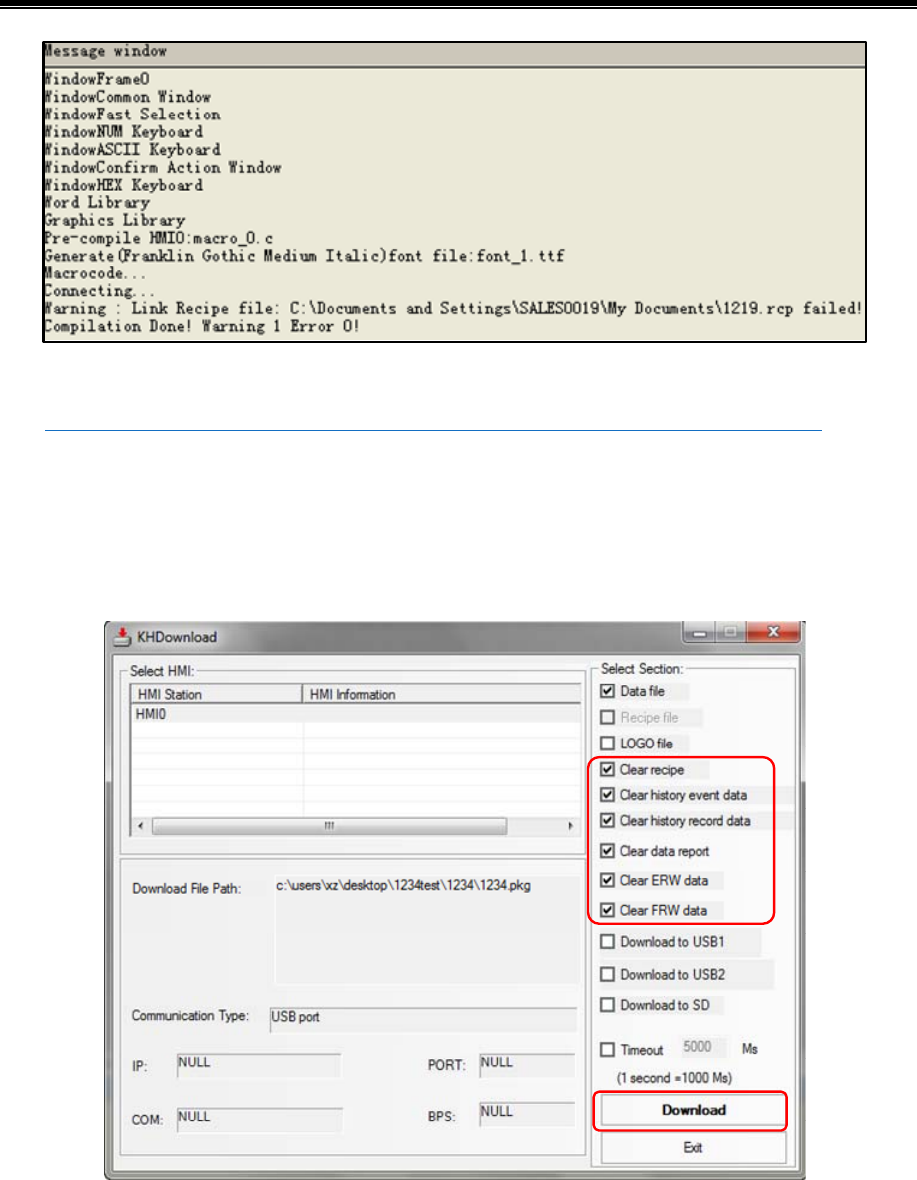Enable Download to SD checkbox
This screenshot has height=1180, width=917.
coord(608,1005)
